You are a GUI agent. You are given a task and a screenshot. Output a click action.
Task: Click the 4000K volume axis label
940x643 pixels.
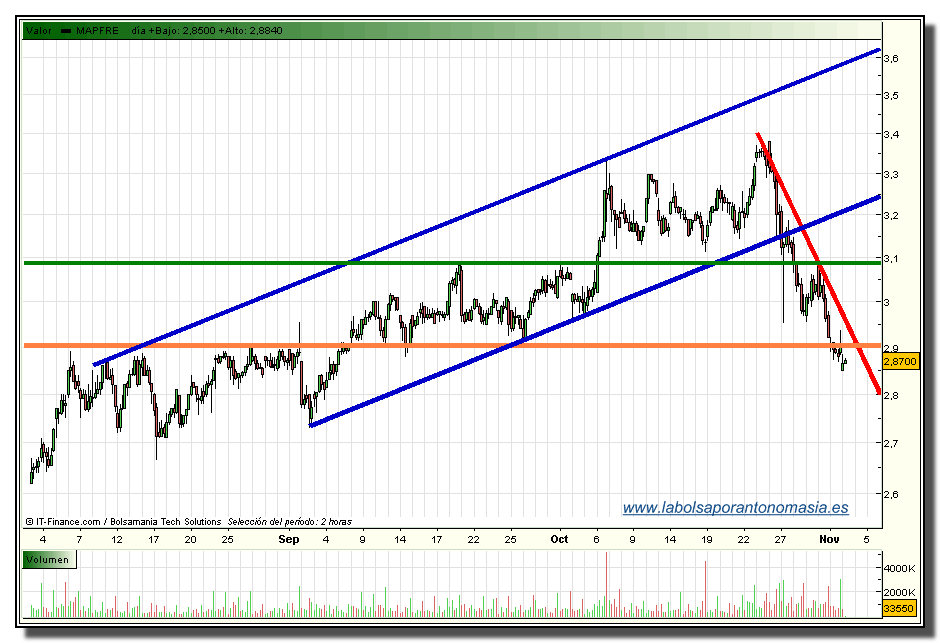[899, 568]
